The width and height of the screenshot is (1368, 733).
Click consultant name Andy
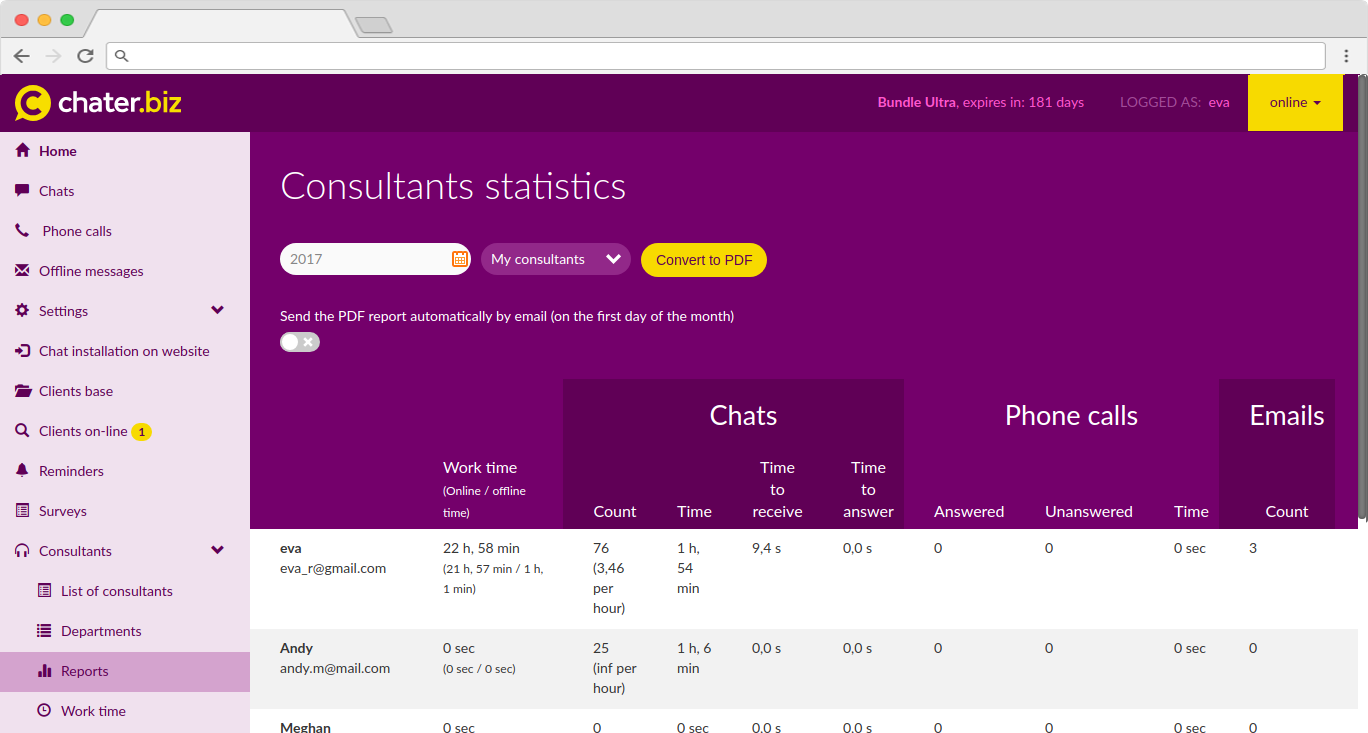296,648
